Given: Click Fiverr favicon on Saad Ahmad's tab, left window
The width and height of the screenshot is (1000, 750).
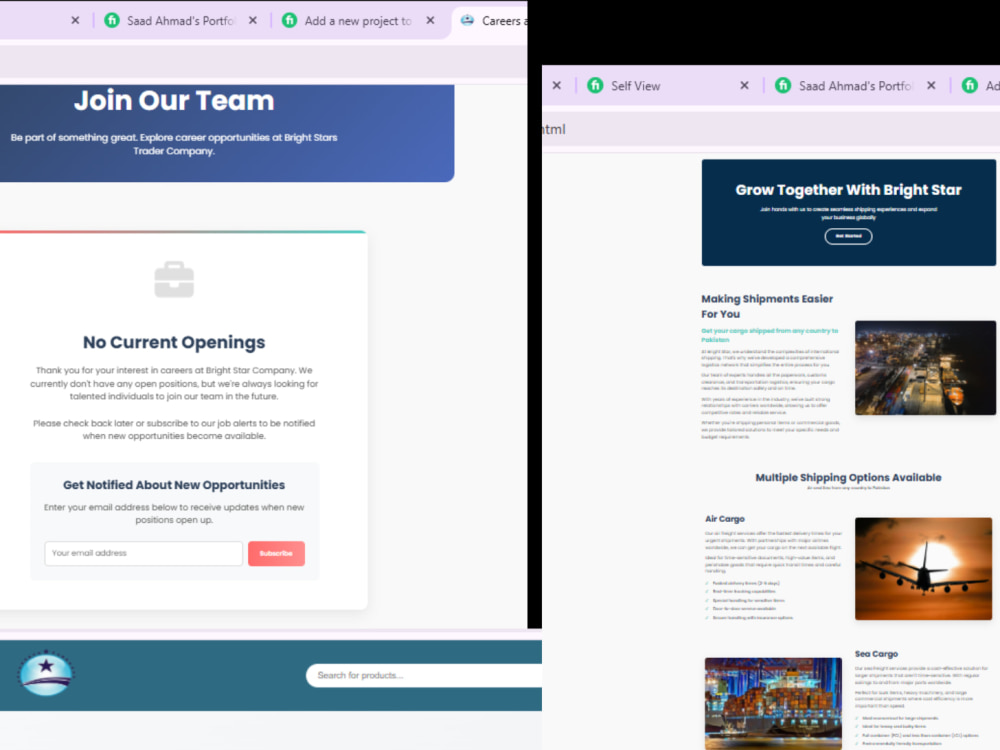Looking at the screenshot, I should (112, 20).
